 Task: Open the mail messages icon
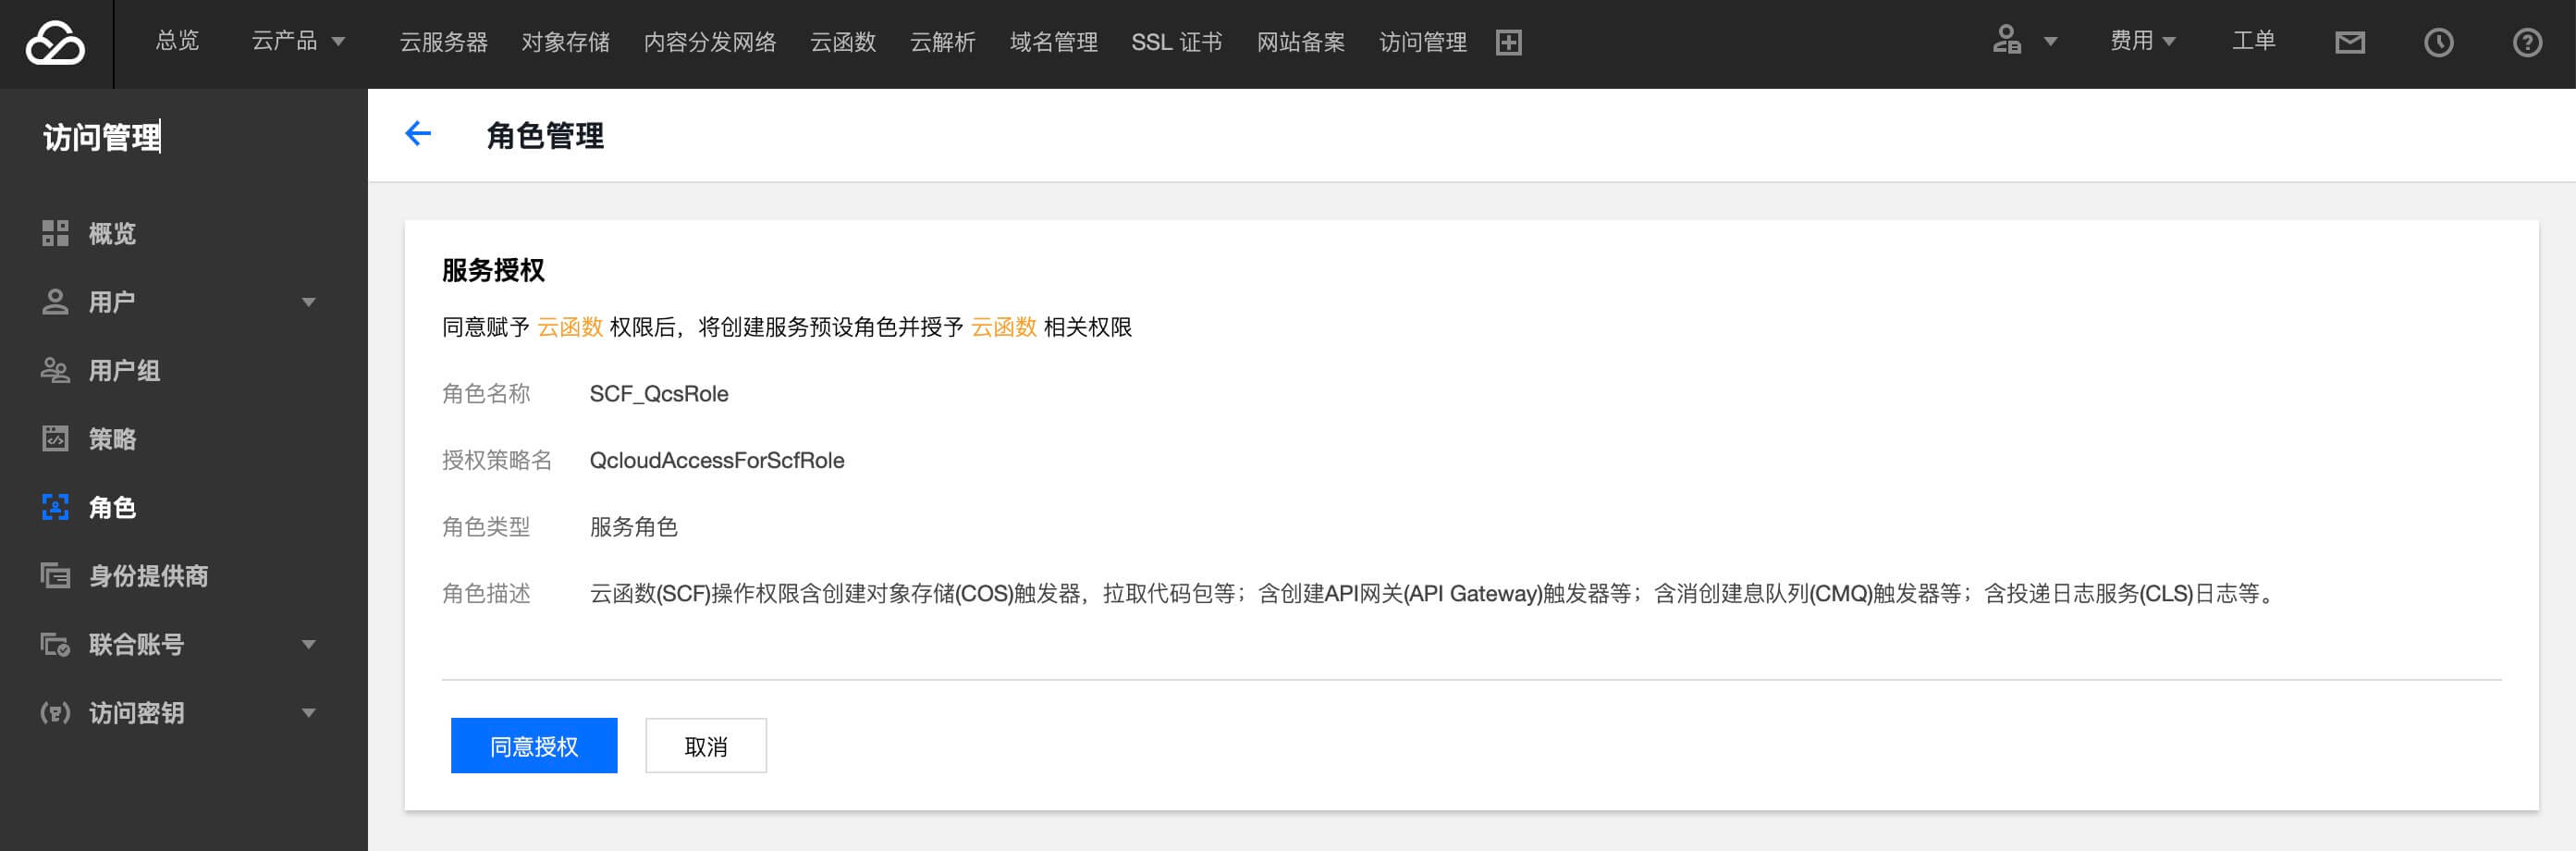(2350, 42)
